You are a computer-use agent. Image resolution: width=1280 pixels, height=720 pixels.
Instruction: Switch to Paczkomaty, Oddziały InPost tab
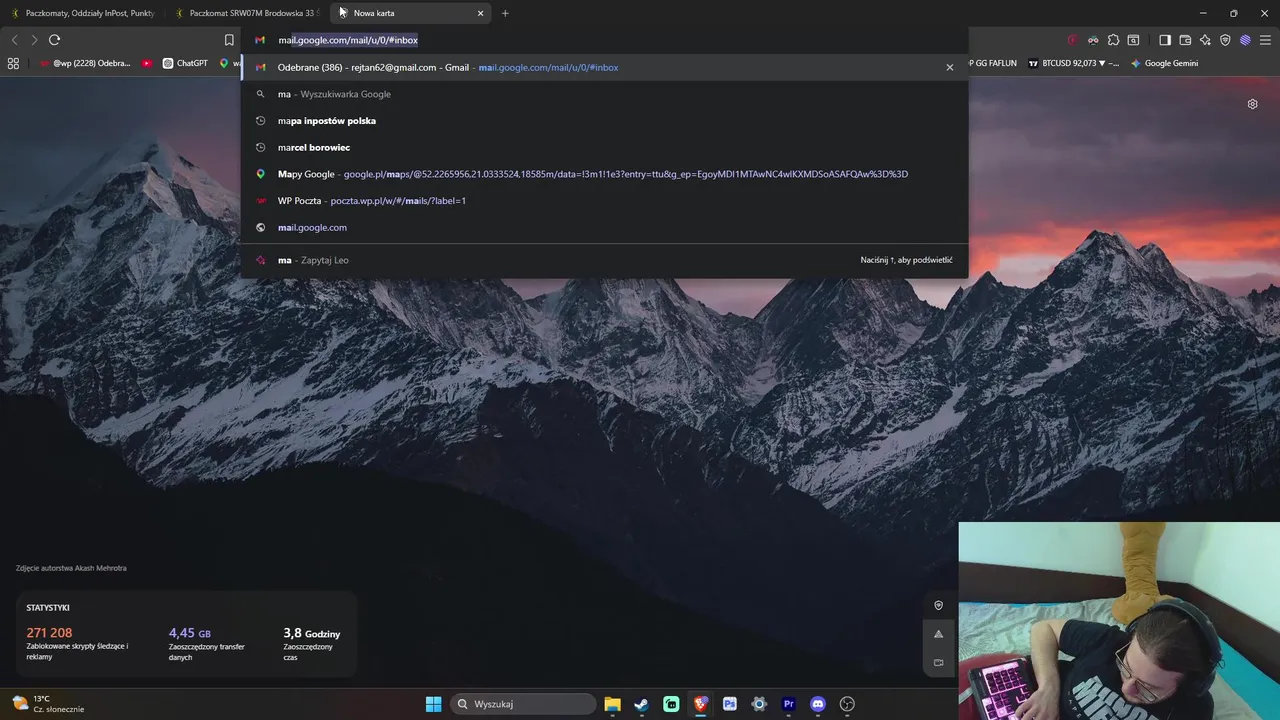coord(82,13)
